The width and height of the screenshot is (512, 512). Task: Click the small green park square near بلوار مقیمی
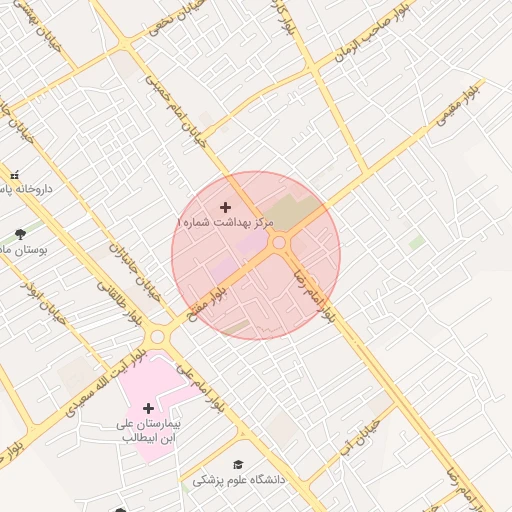[x=417, y=242]
